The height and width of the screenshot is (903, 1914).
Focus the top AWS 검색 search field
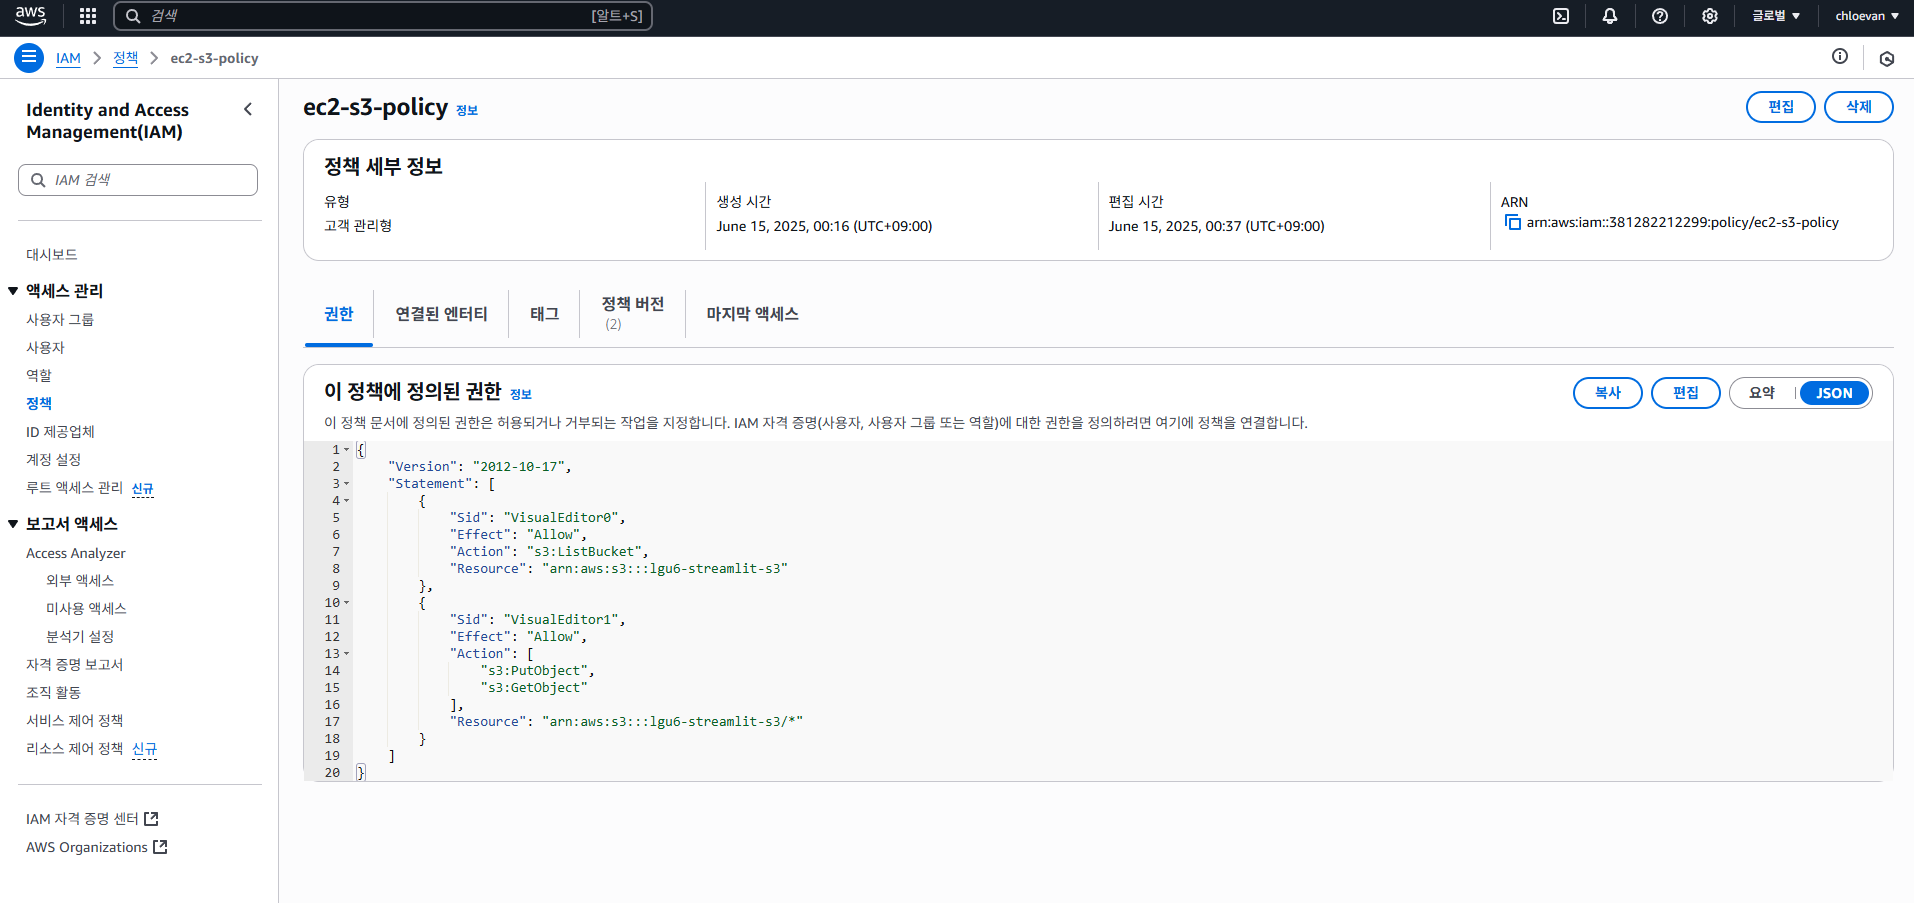pos(383,16)
